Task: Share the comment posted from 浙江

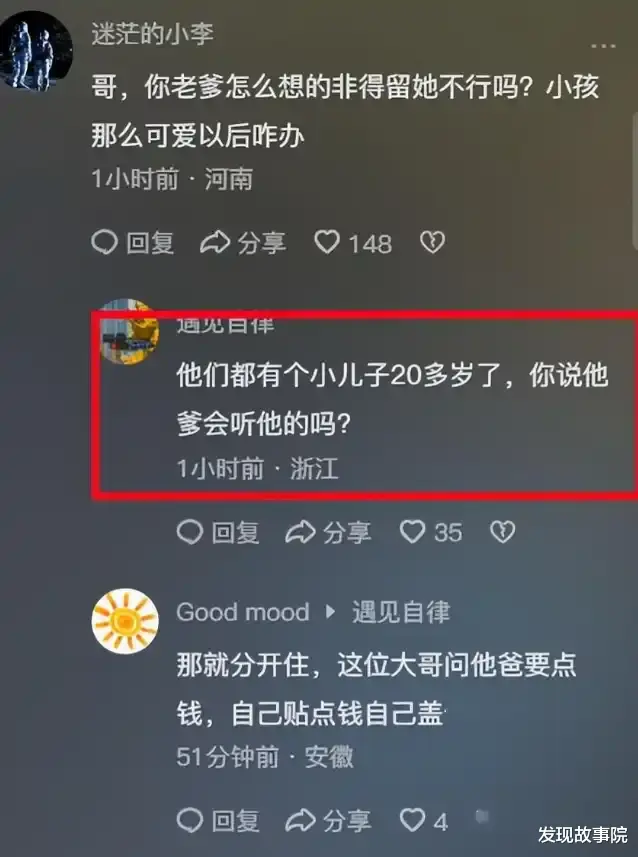Action: (x=300, y=531)
